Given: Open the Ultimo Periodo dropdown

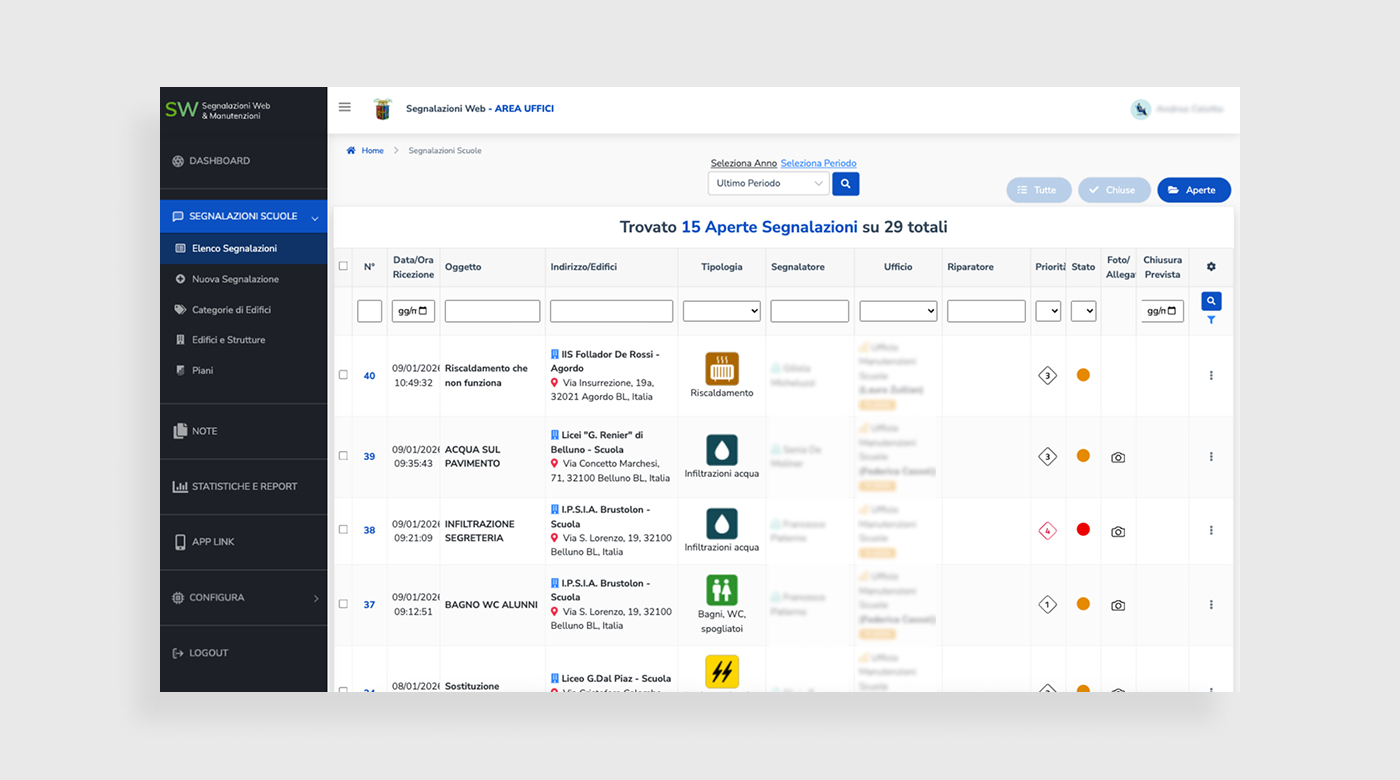Looking at the screenshot, I should 768,184.
